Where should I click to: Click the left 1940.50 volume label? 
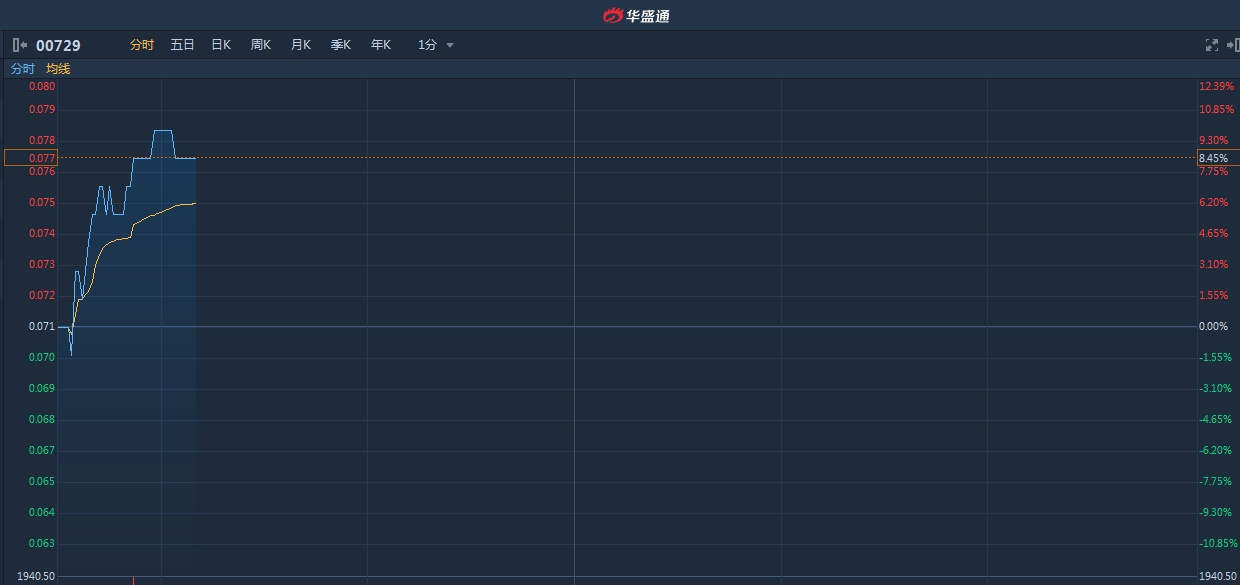click(x=36, y=576)
